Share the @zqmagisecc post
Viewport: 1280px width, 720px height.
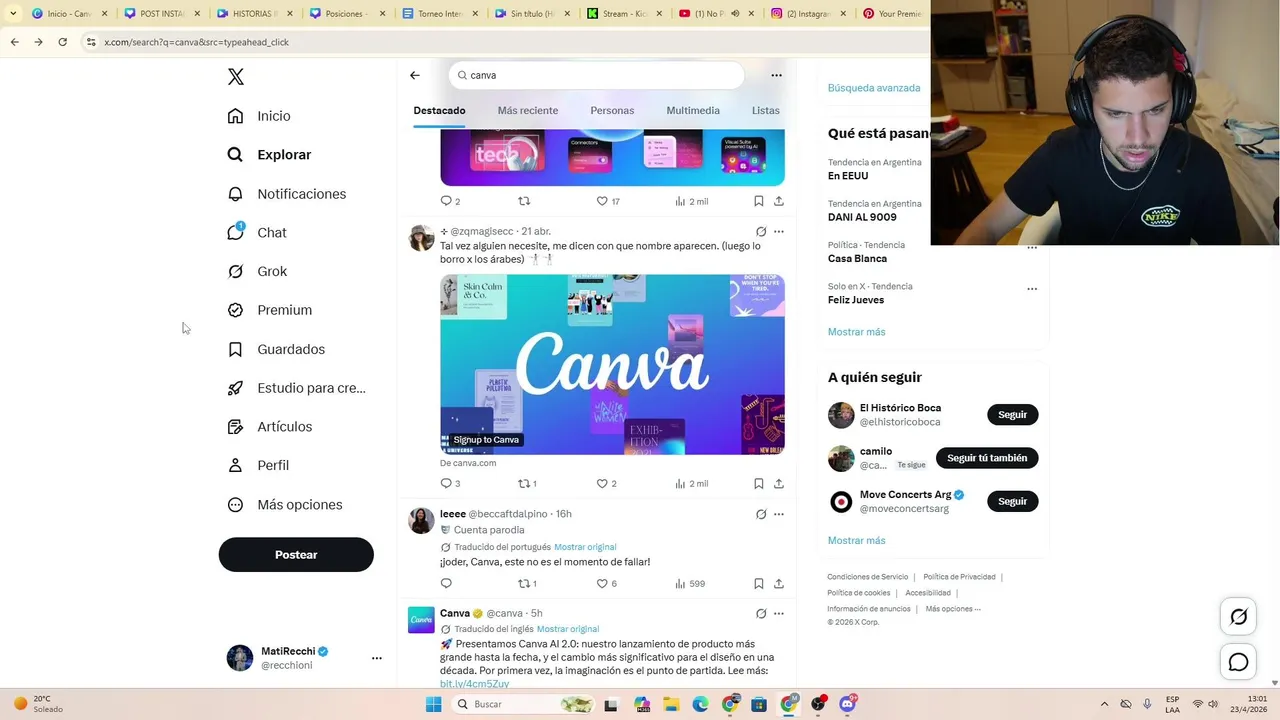tap(779, 483)
